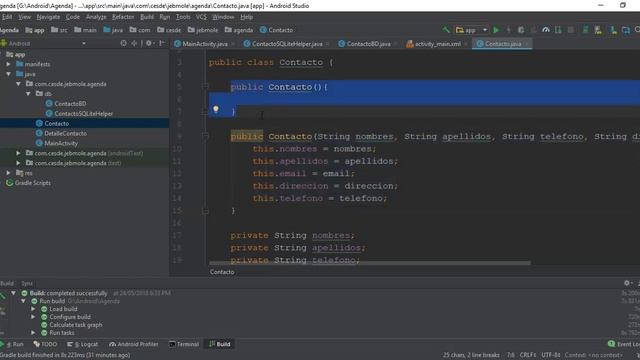Open the Refactor menu
Image resolution: width=640 pixels, height=360 pixels.
tap(123, 17)
